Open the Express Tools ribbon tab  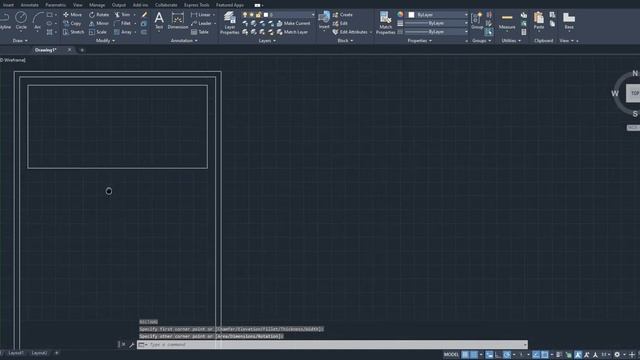point(196,5)
